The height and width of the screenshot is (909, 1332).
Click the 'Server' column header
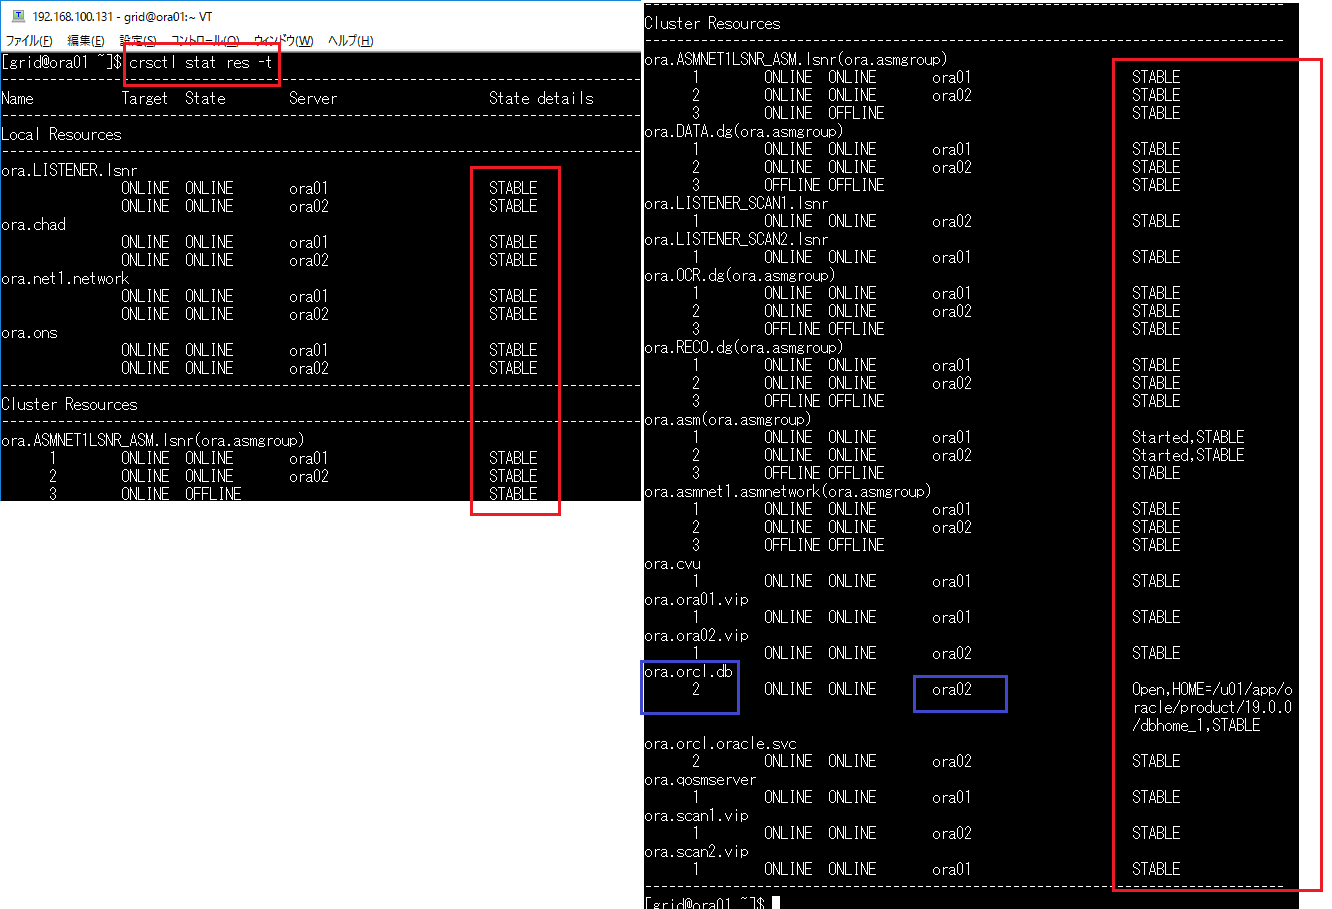point(313,98)
